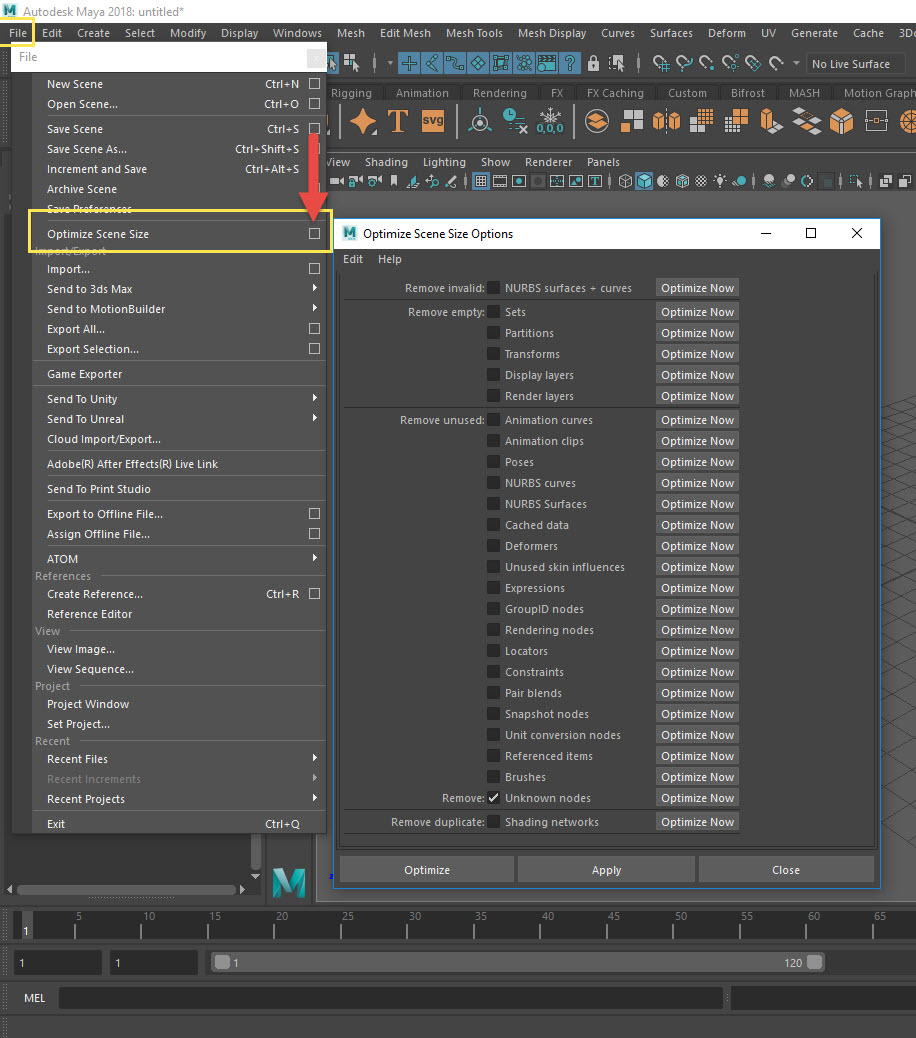
Task: Click Optimize Now for Unknown nodes
Action: pos(698,798)
